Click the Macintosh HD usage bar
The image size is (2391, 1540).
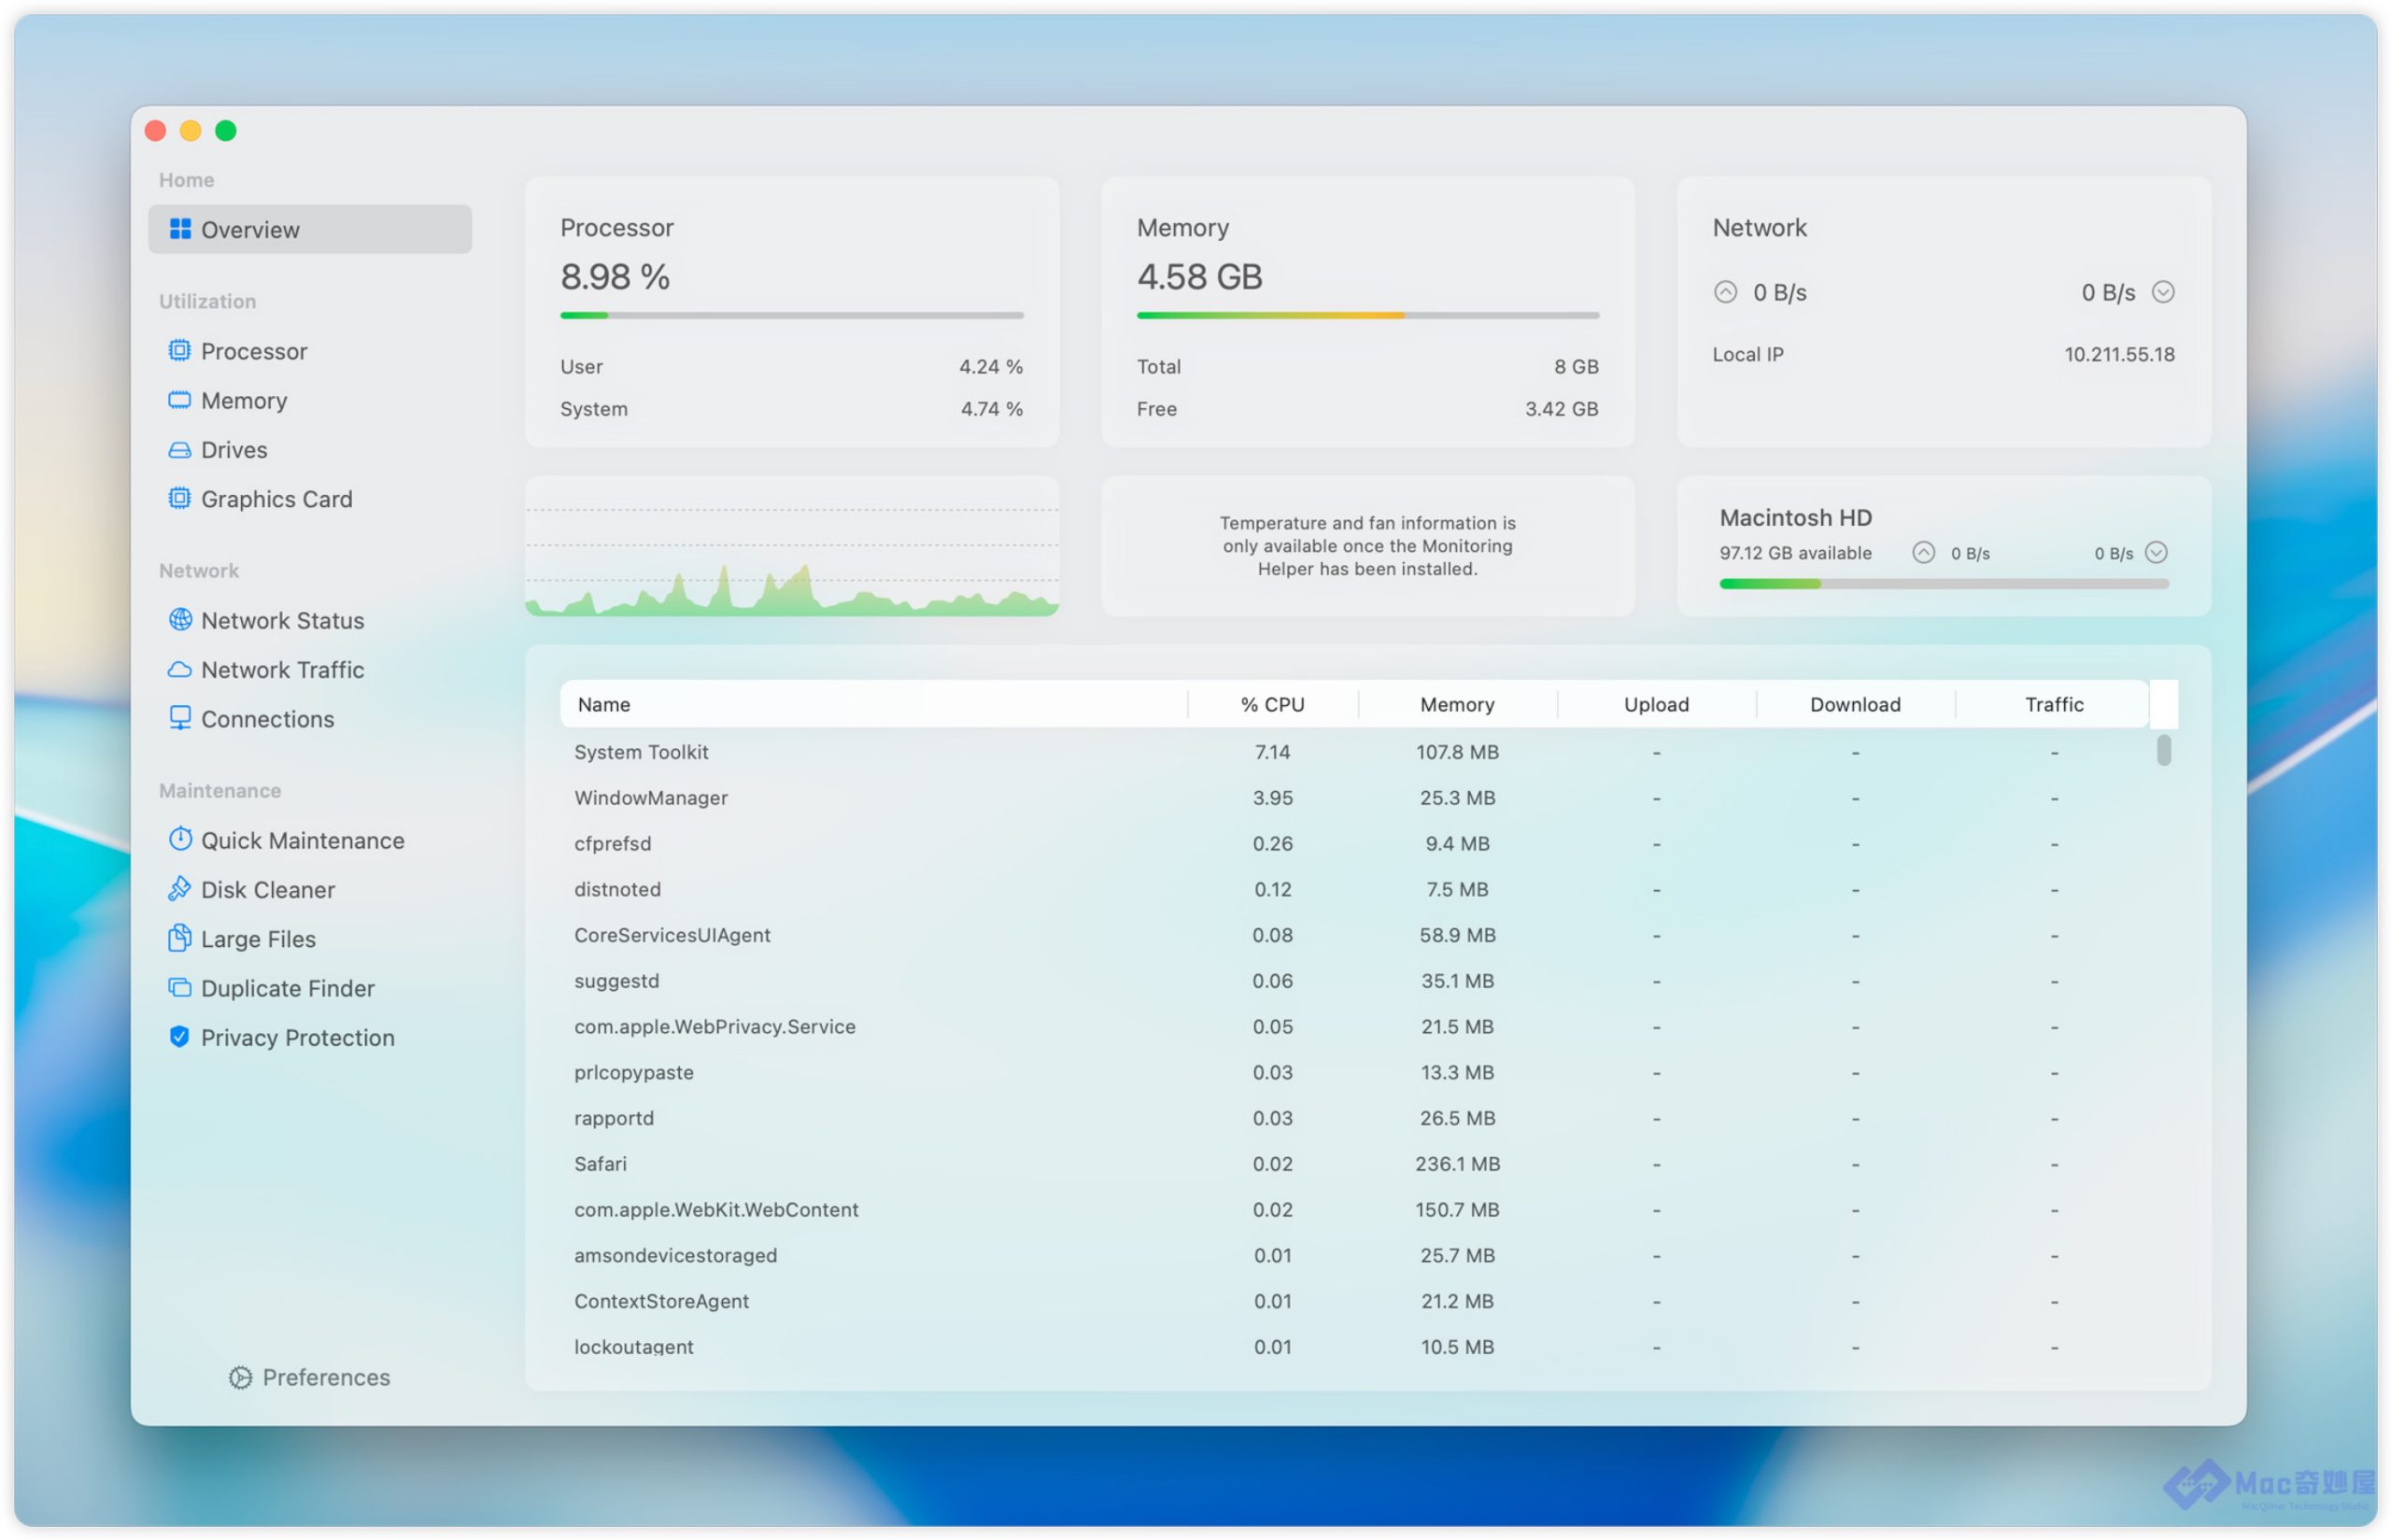1943,584
